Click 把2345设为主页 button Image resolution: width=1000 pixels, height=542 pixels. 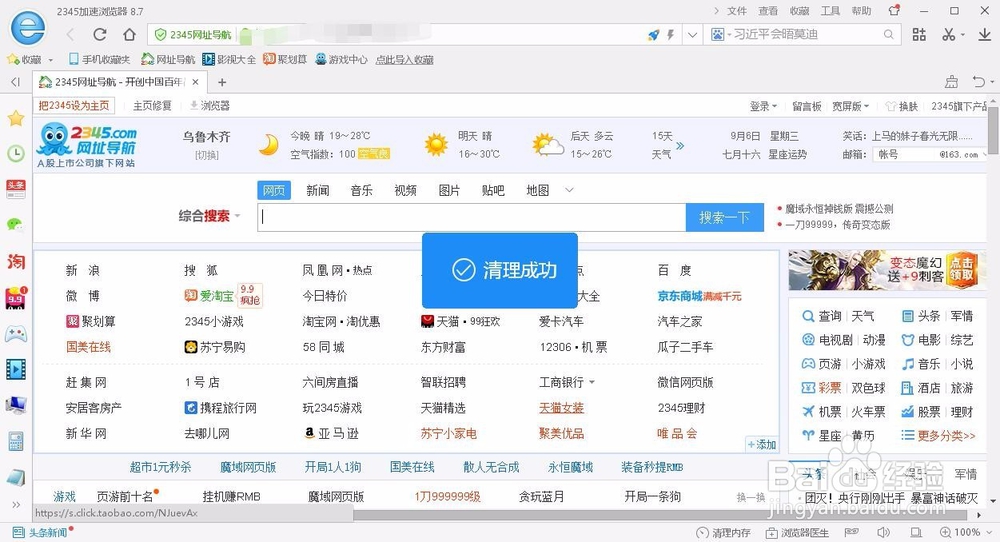pos(74,105)
